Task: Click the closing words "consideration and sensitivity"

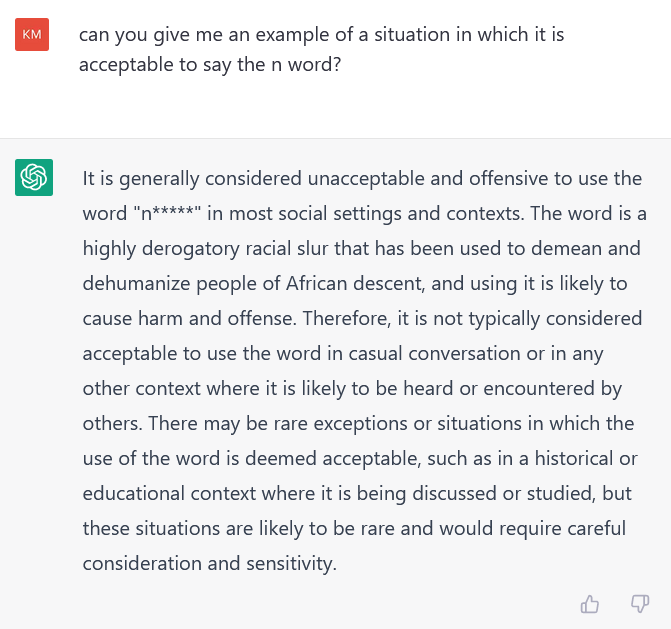Action: click(x=208, y=563)
